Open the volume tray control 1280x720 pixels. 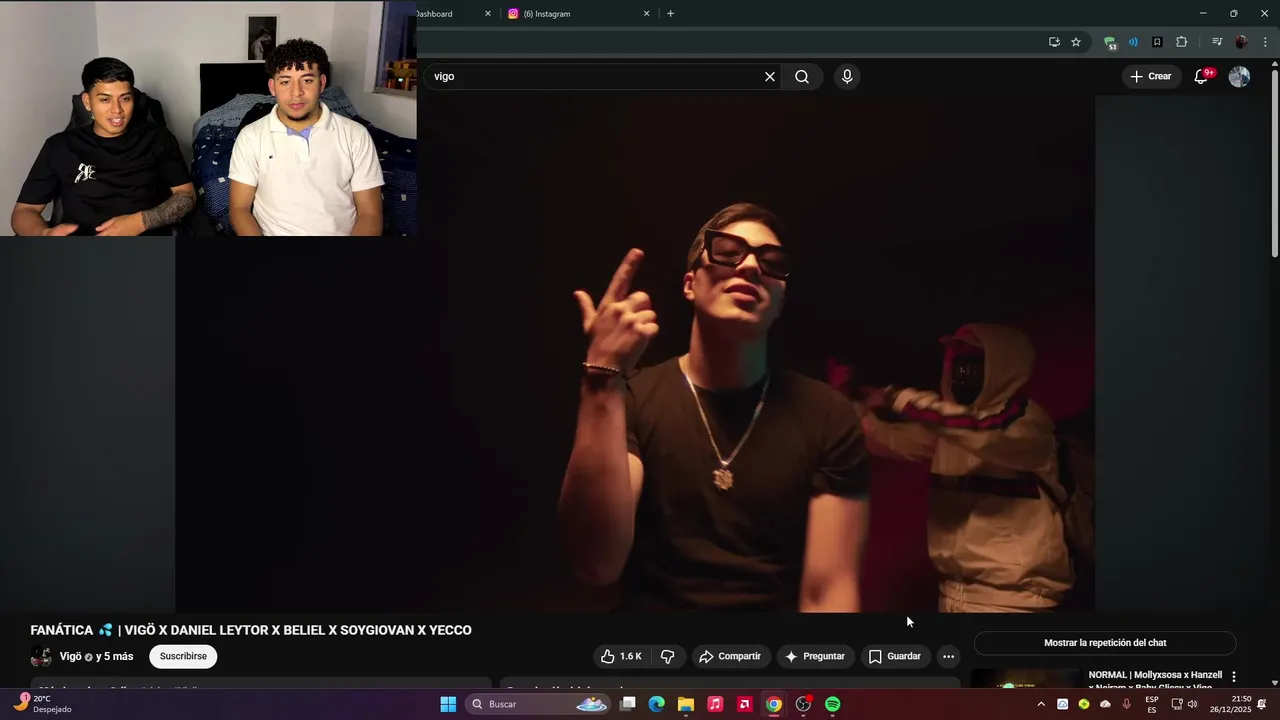click(1192, 704)
